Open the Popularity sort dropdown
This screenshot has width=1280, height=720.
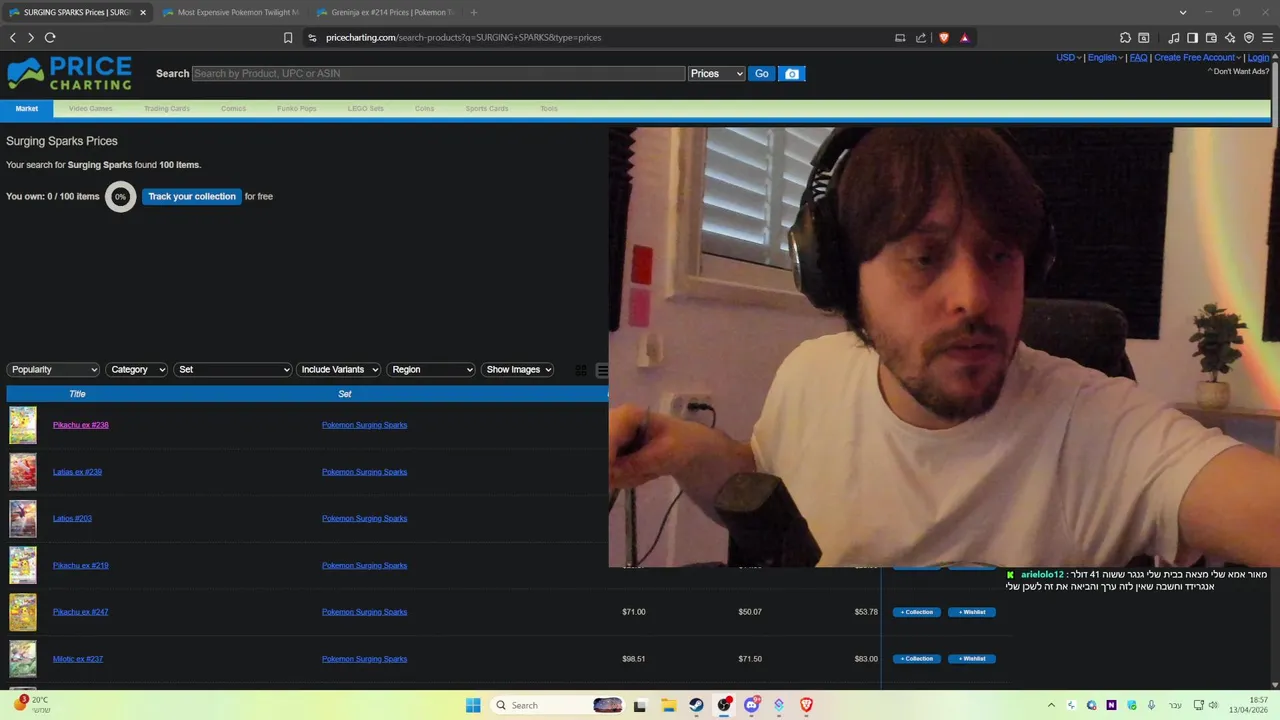point(53,369)
